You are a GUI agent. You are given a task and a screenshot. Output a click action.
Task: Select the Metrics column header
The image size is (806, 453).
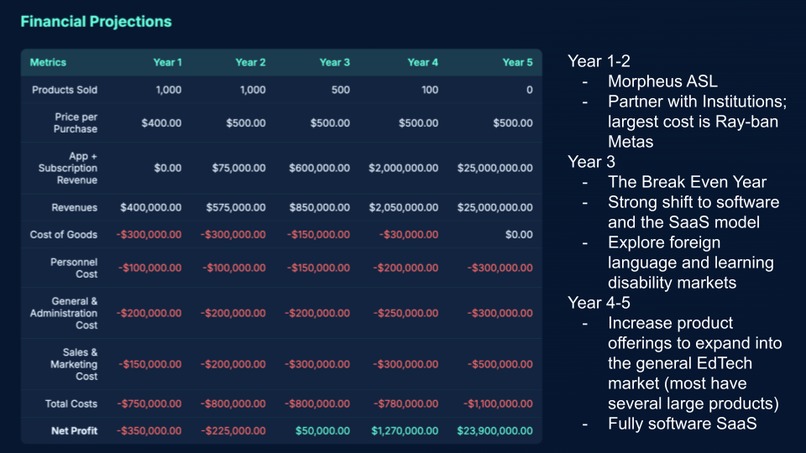[x=48, y=62]
